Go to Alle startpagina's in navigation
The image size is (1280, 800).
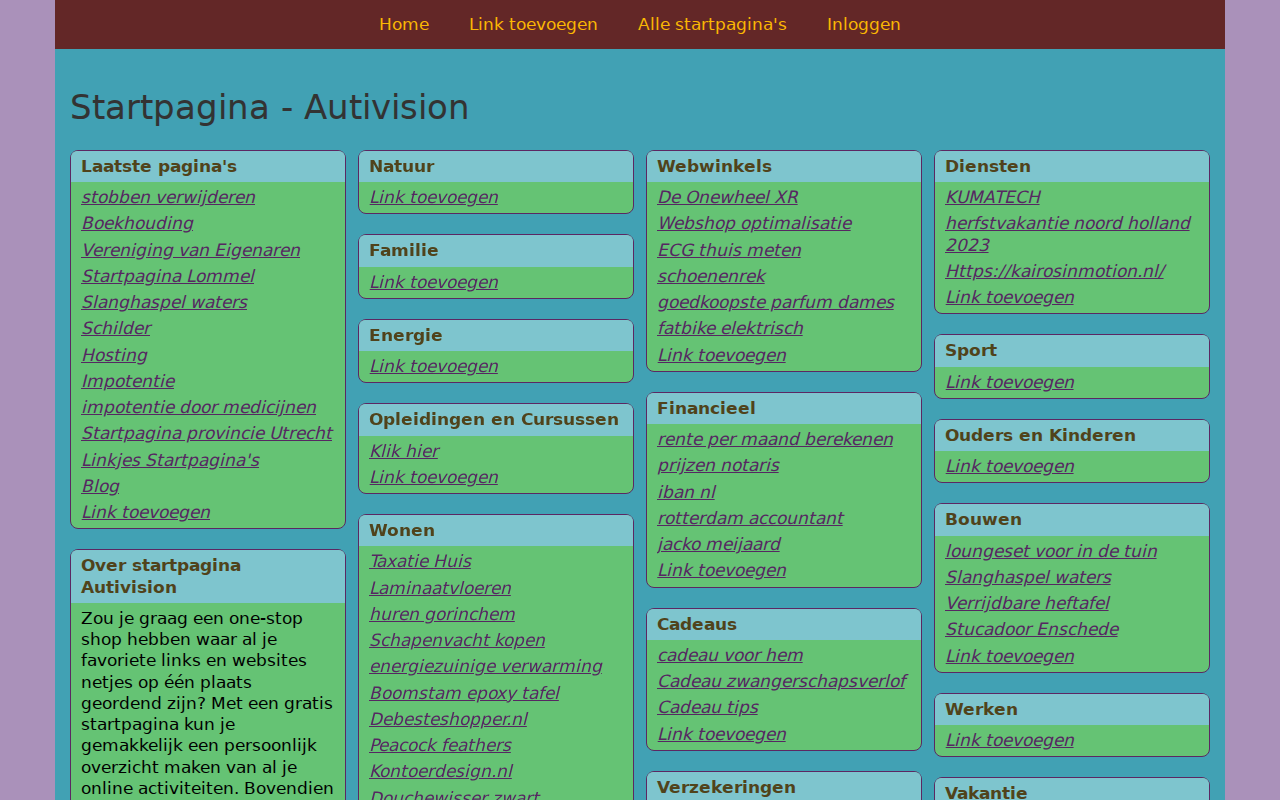(712, 24)
